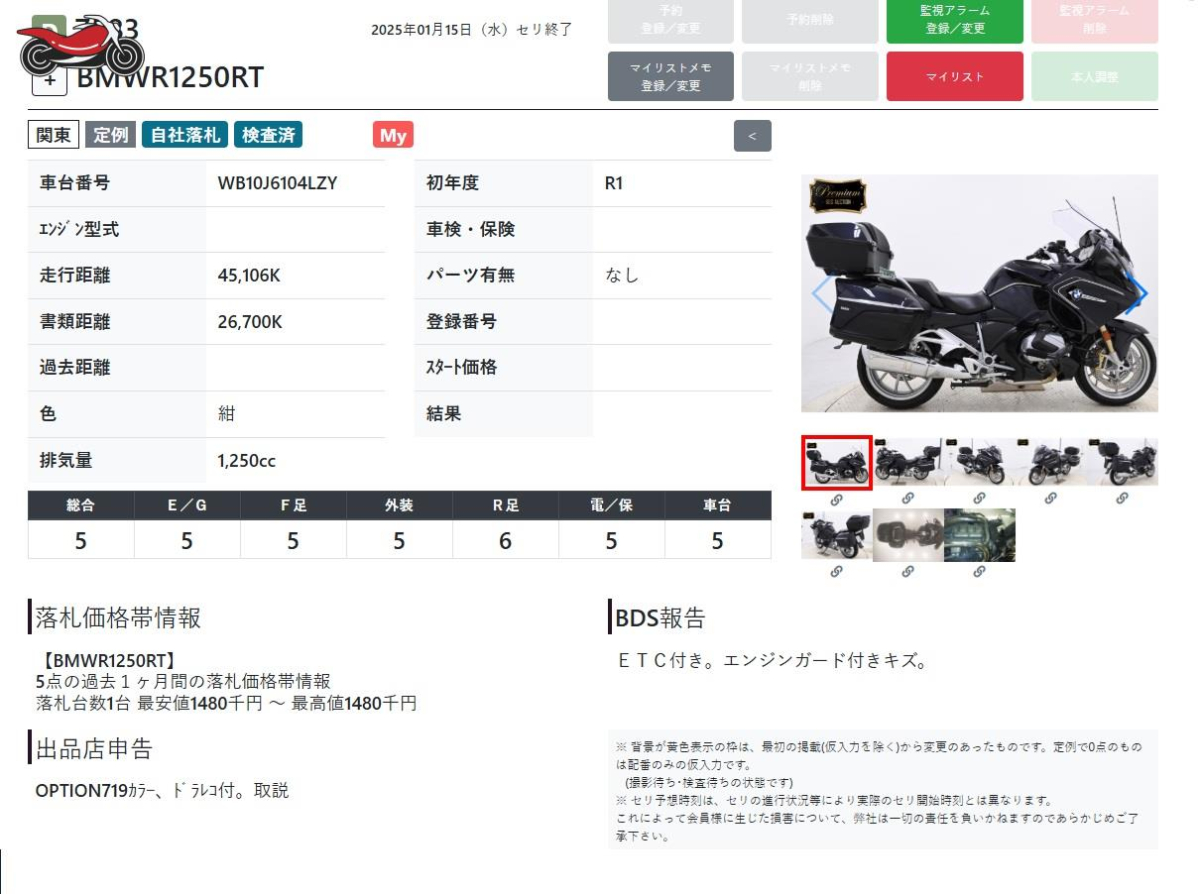
Task: Click the BDS報告 section heading
Action: click(x=660, y=618)
